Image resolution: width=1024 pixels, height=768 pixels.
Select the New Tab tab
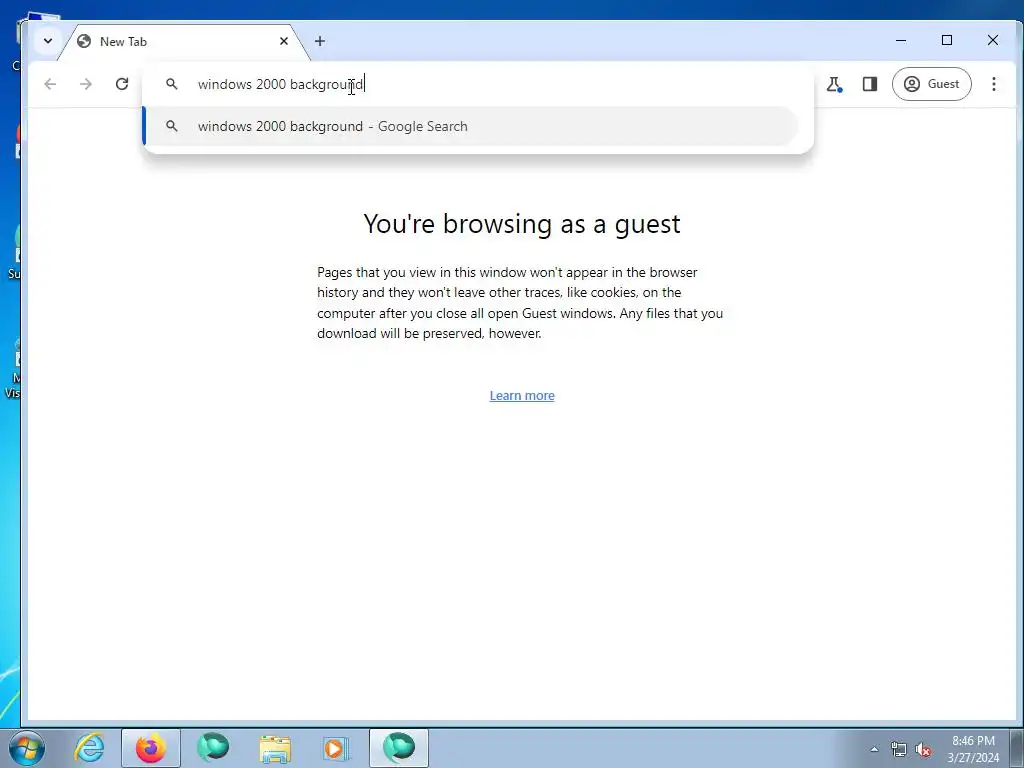point(183,41)
